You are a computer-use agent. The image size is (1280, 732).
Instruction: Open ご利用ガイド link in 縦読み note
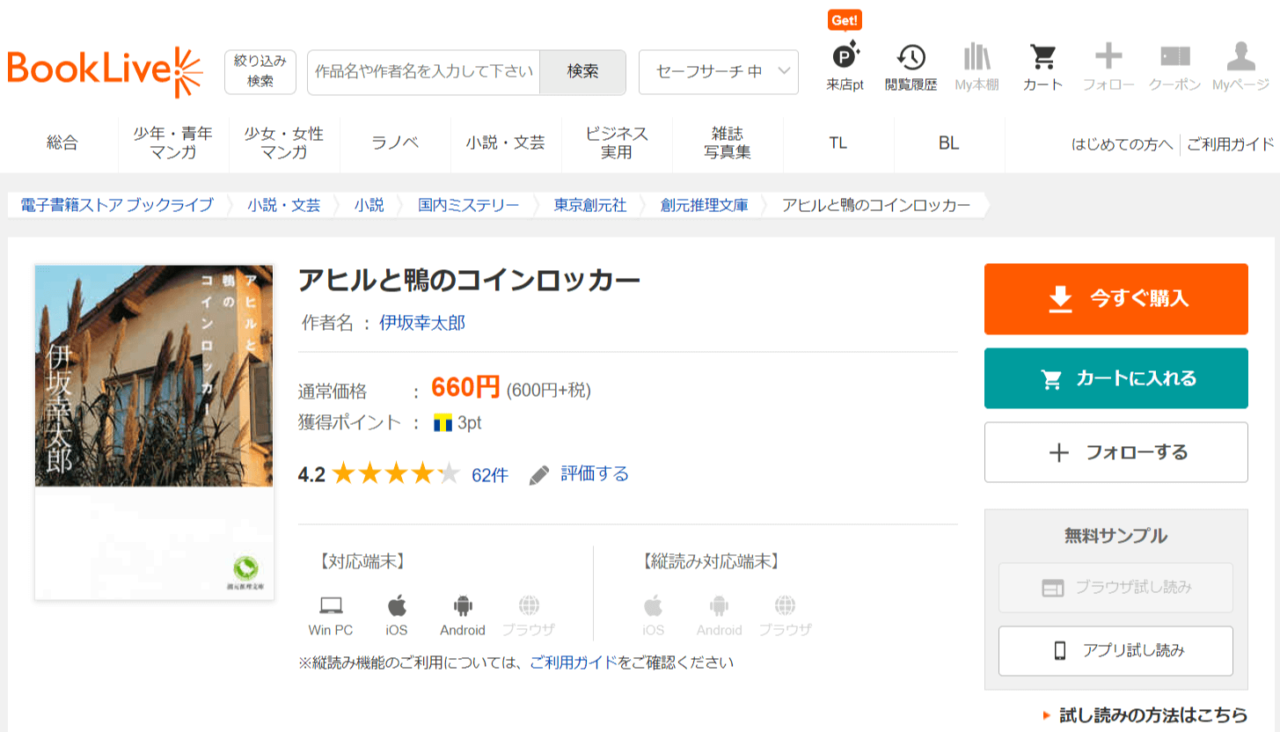[573, 662]
